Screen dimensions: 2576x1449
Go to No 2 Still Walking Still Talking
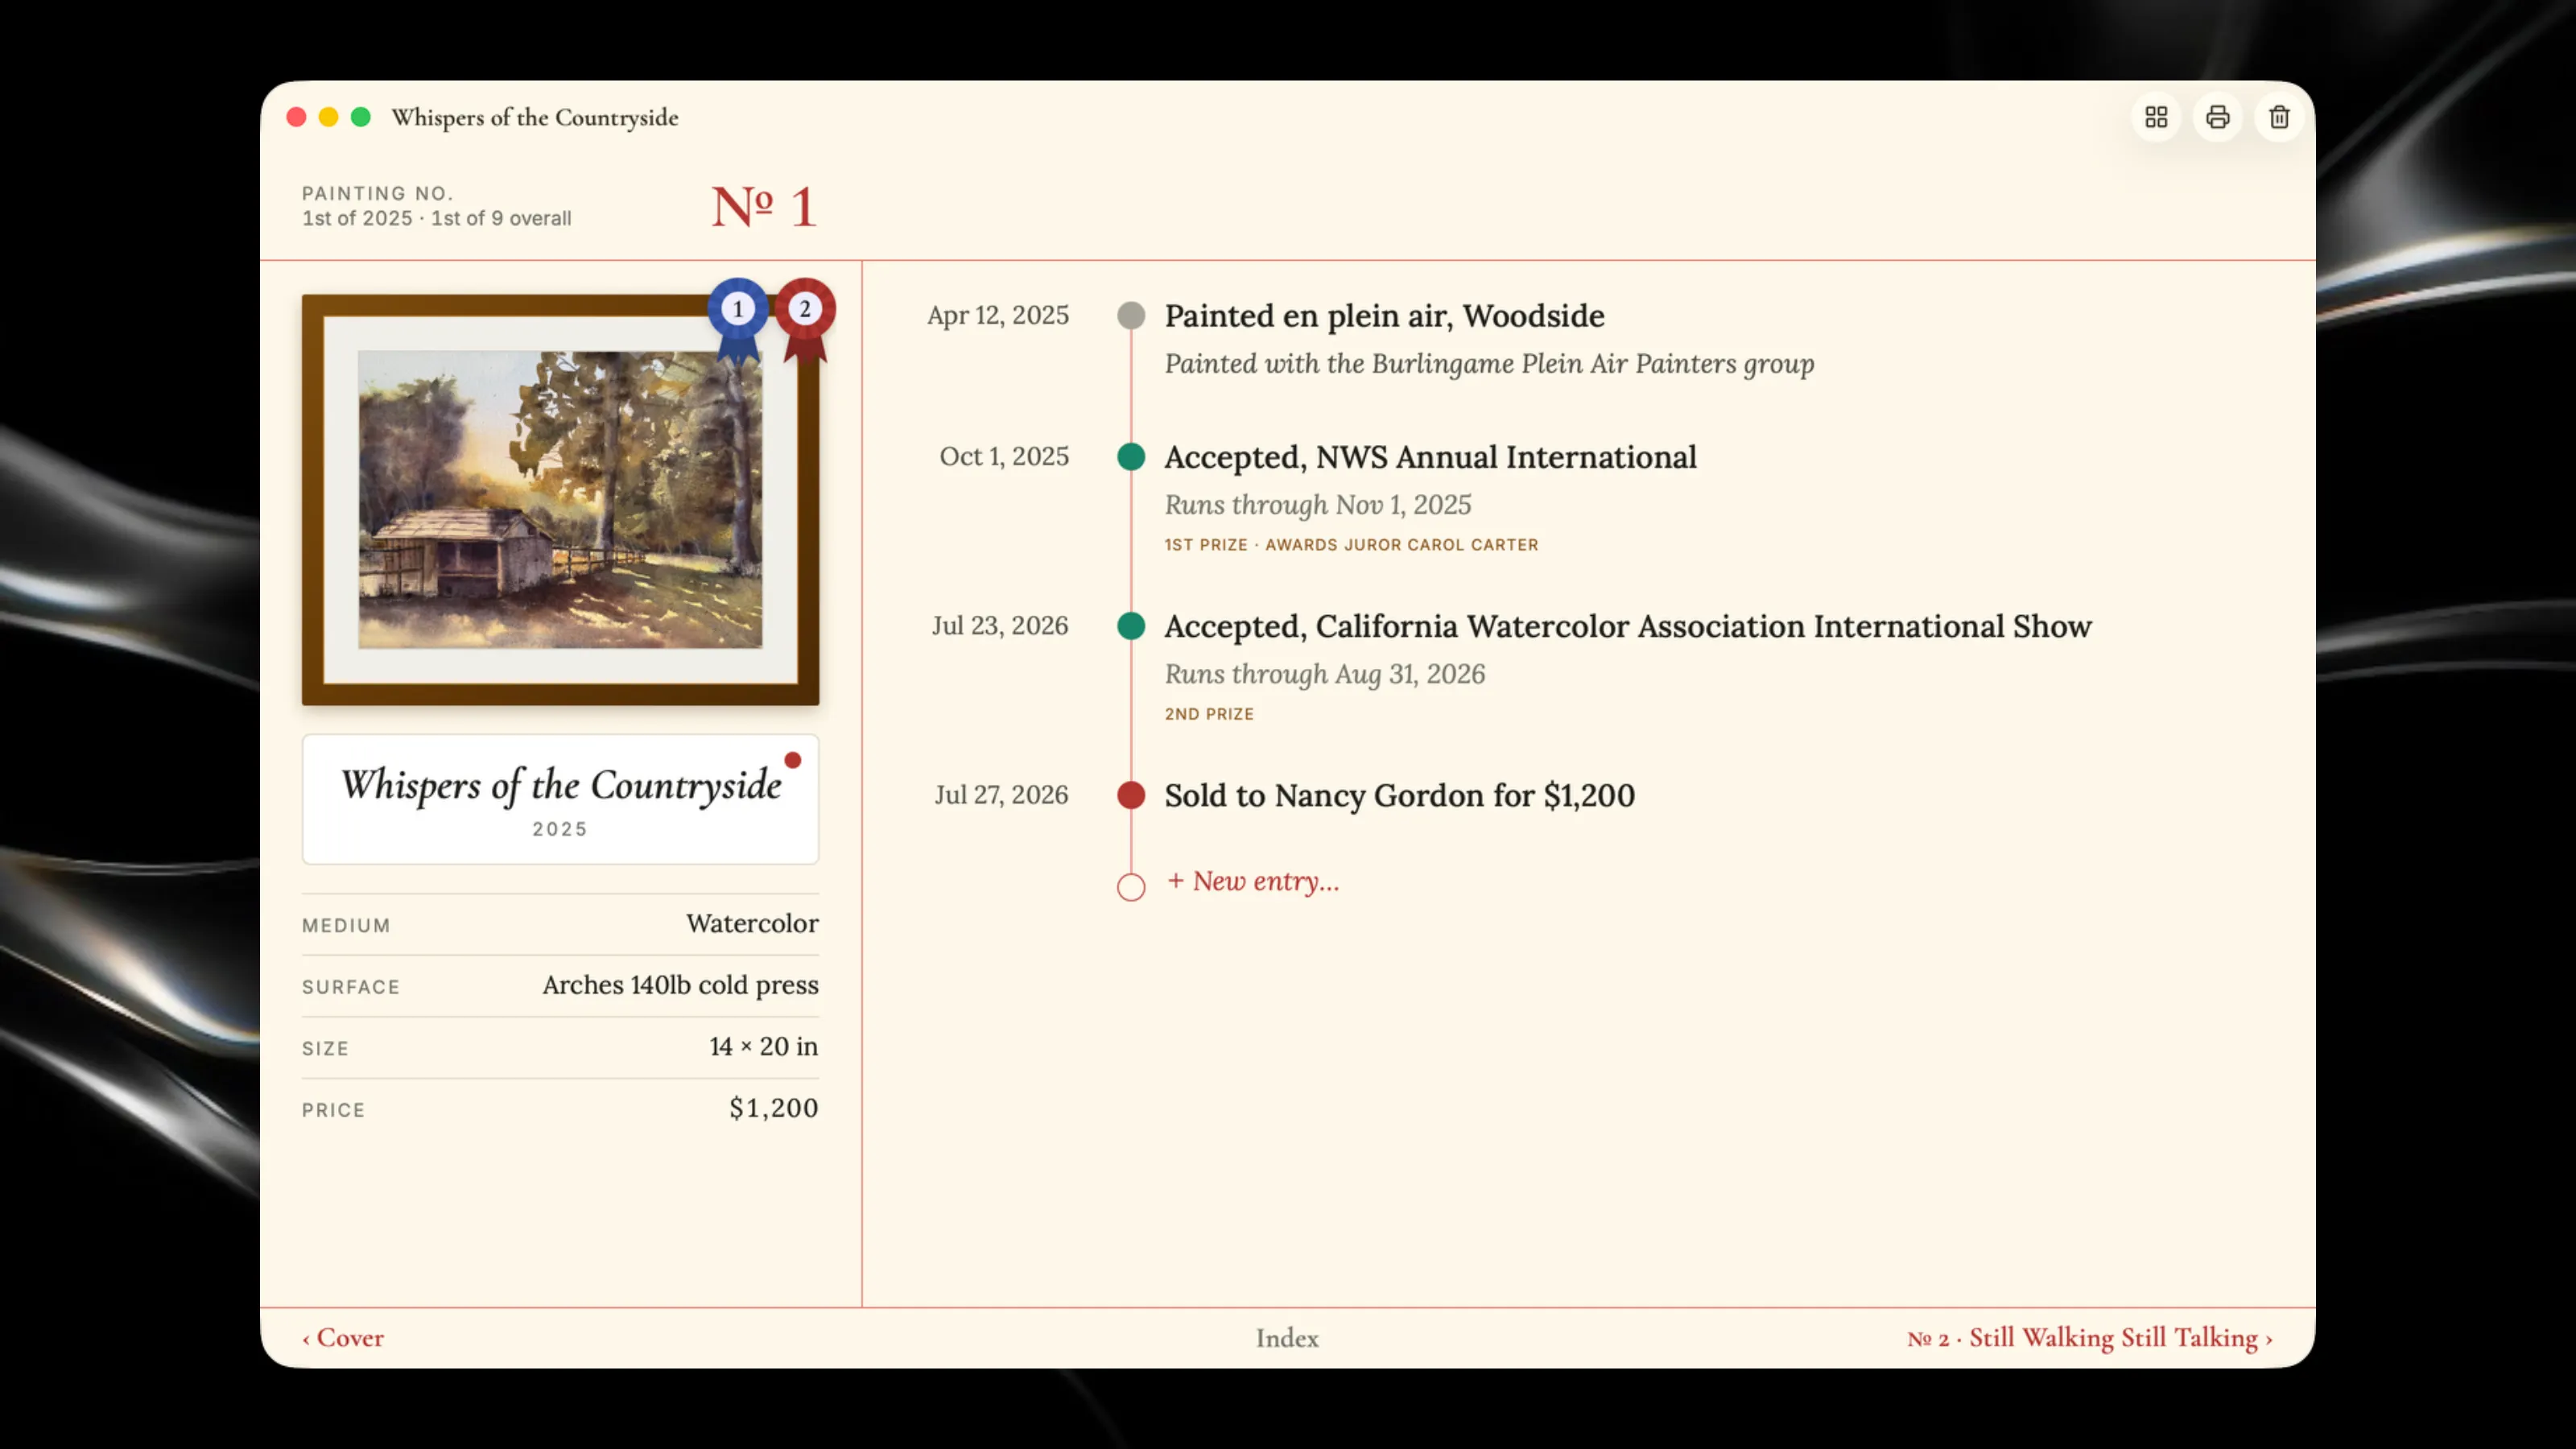pos(2090,1338)
